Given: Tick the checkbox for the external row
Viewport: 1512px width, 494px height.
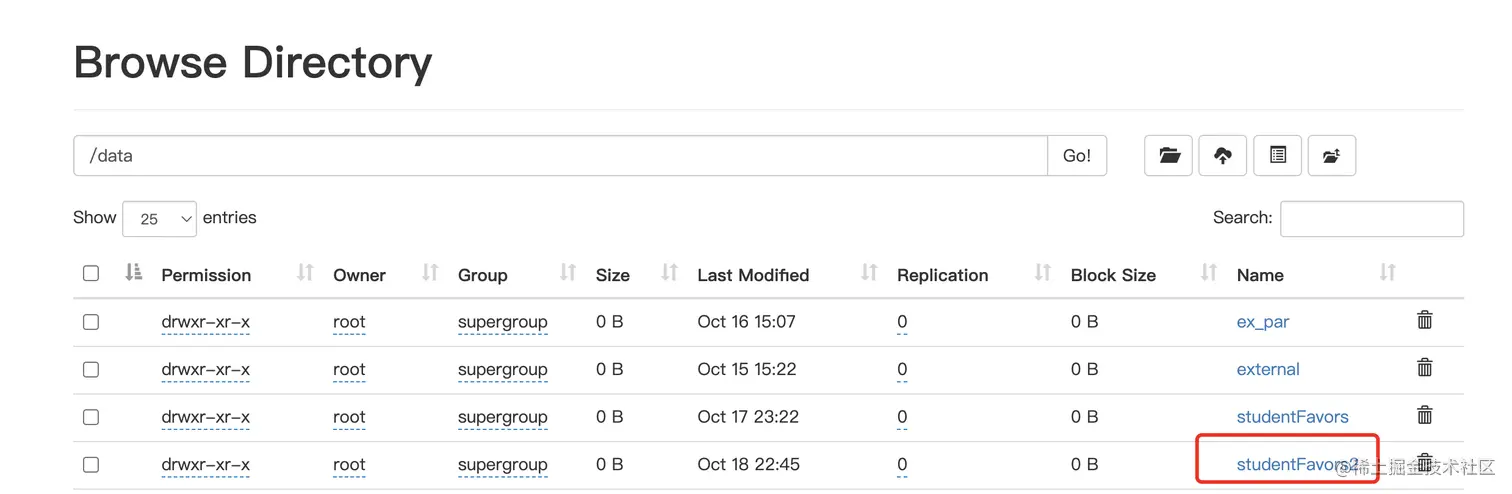Looking at the screenshot, I should pos(91,369).
